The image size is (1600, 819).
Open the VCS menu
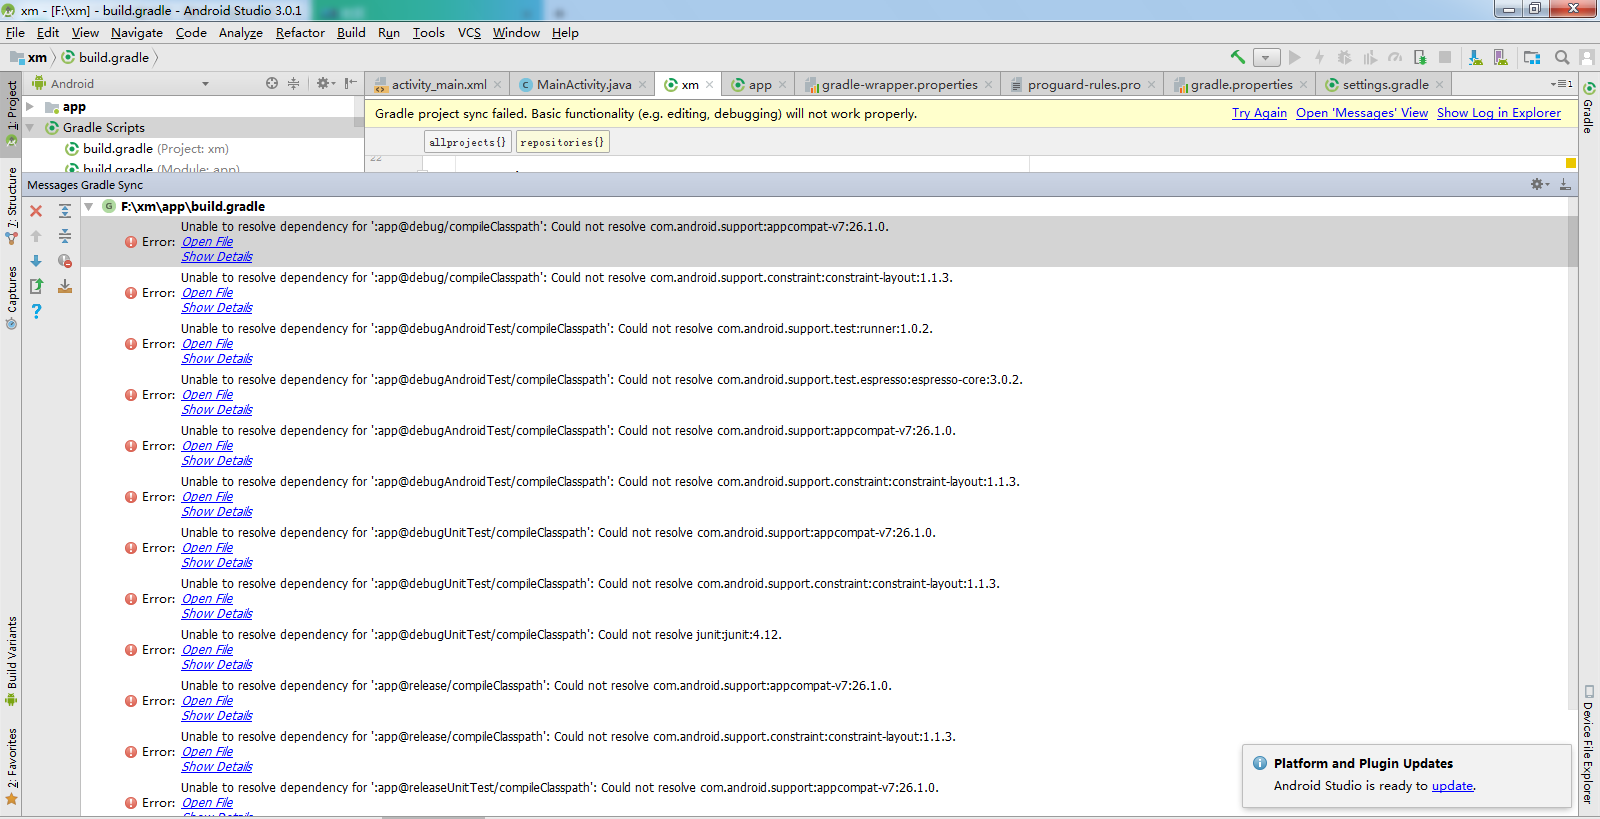(x=469, y=32)
